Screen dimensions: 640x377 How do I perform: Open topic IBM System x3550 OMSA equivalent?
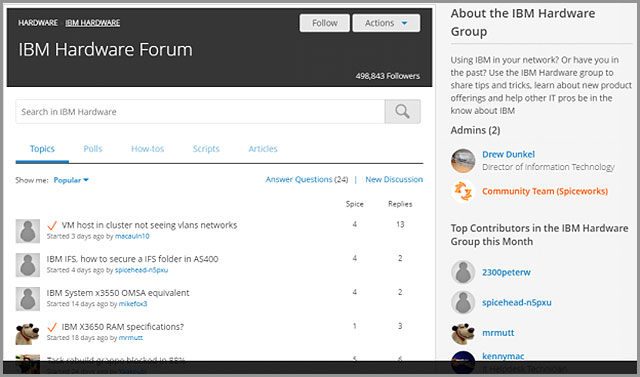pyautogui.click(x=118, y=293)
